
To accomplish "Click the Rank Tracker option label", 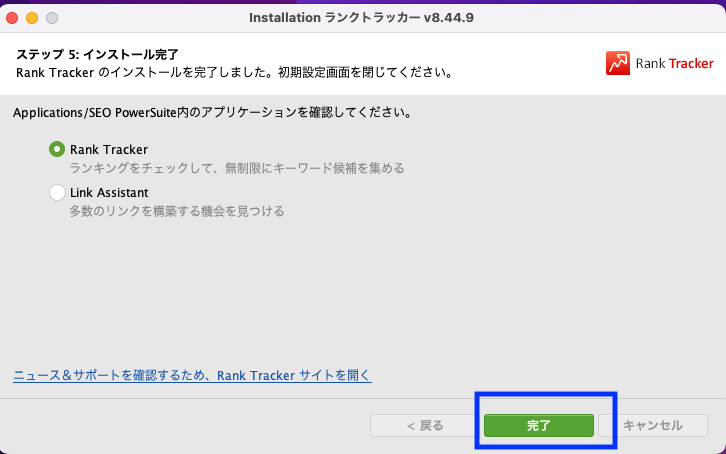I will pos(109,149).
